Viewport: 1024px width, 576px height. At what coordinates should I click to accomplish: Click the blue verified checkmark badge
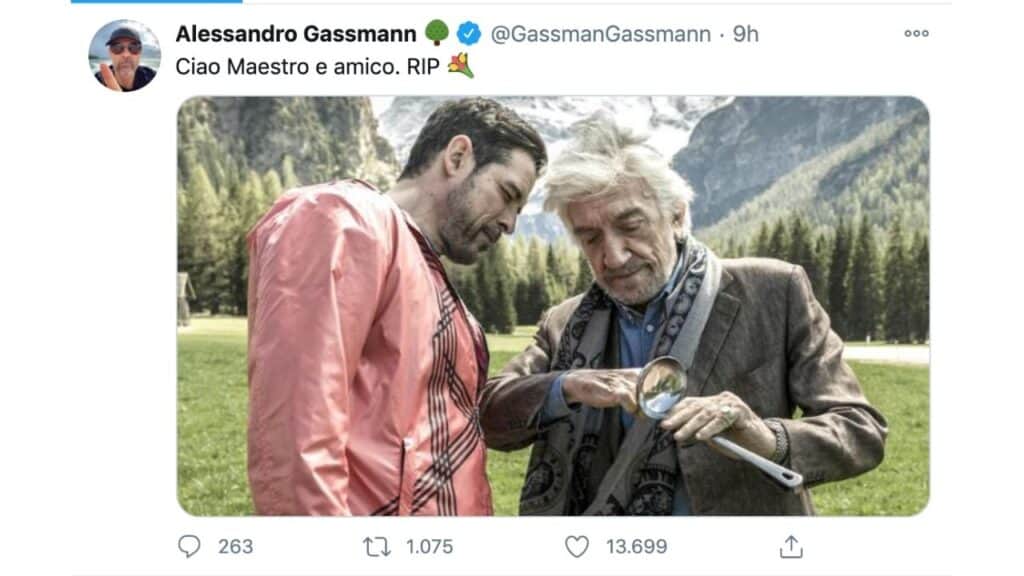[x=468, y=33]
